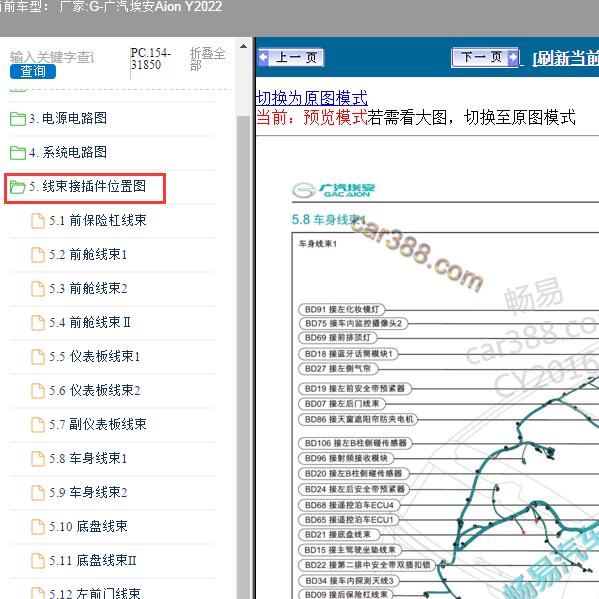Screen dimensions: 599x599
Task: Click document icon of 5.6 仪表板线束2
Action: (38, 391)
